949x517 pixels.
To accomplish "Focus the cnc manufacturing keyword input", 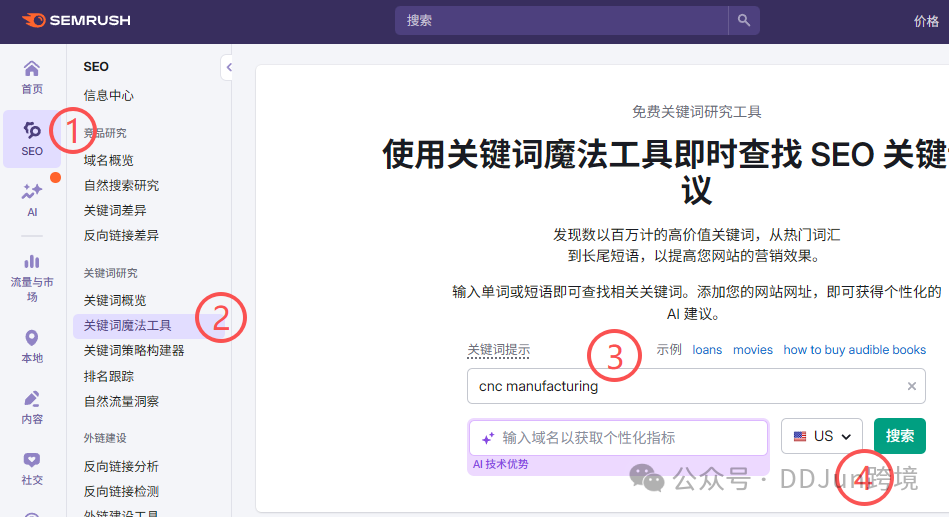I will (x=696, y=386).
